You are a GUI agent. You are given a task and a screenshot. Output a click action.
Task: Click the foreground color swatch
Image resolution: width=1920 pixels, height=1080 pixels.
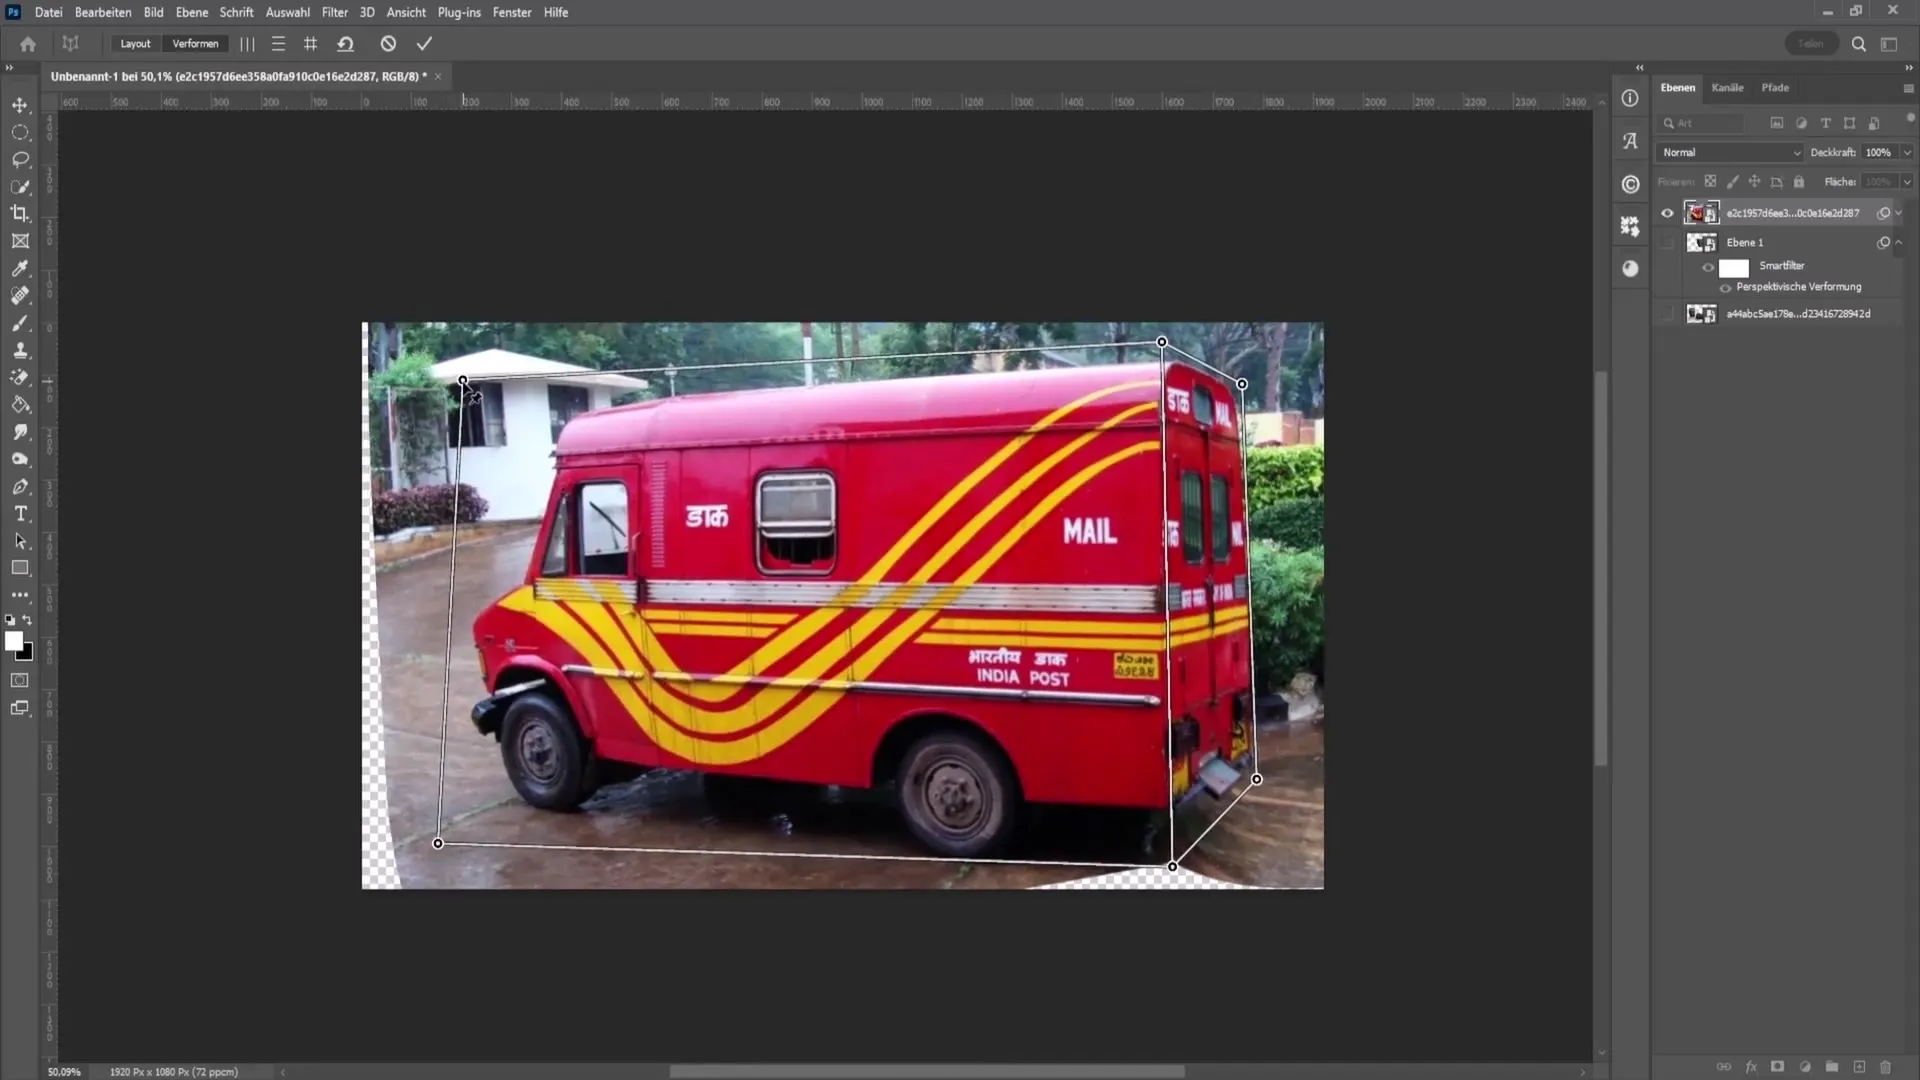click(14, 641)
